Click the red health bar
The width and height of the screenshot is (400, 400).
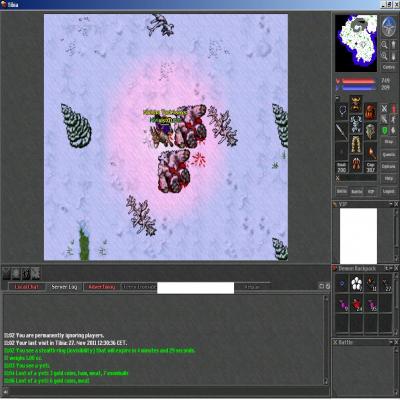pyautogui.click(x=359, y=81)
